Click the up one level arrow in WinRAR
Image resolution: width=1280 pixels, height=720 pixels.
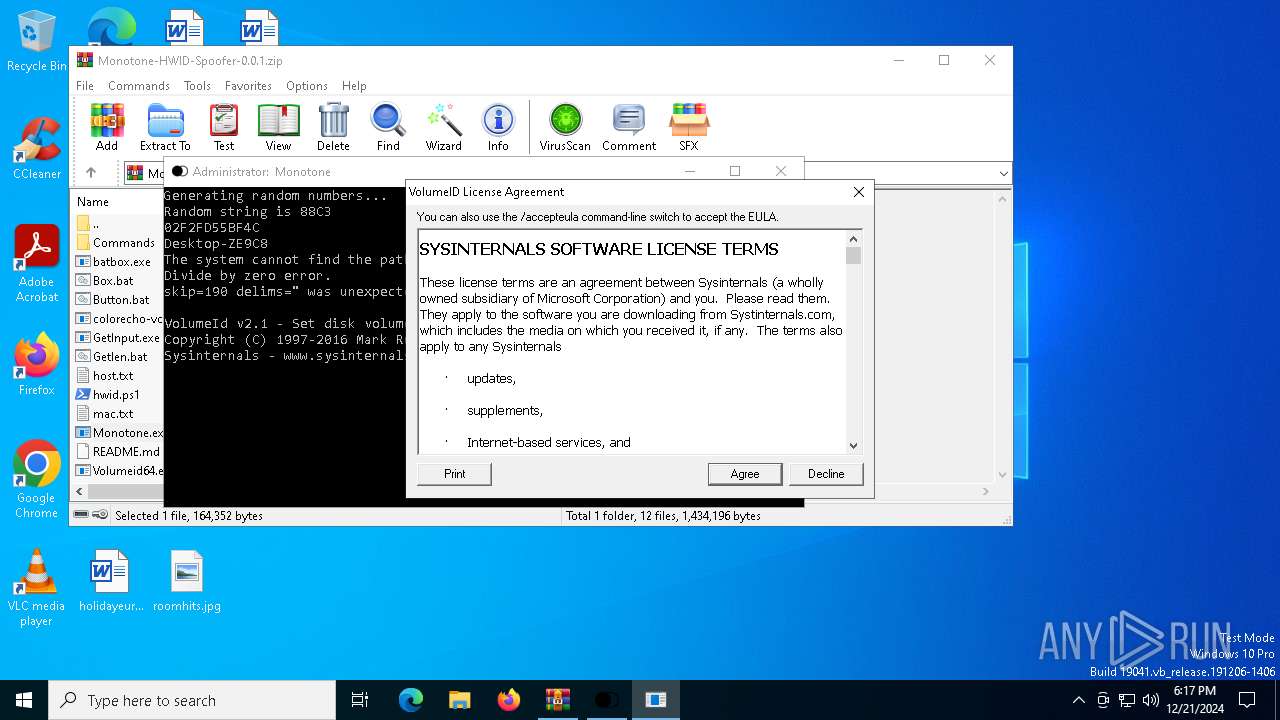pyautogui.click(x=91, y=173)
